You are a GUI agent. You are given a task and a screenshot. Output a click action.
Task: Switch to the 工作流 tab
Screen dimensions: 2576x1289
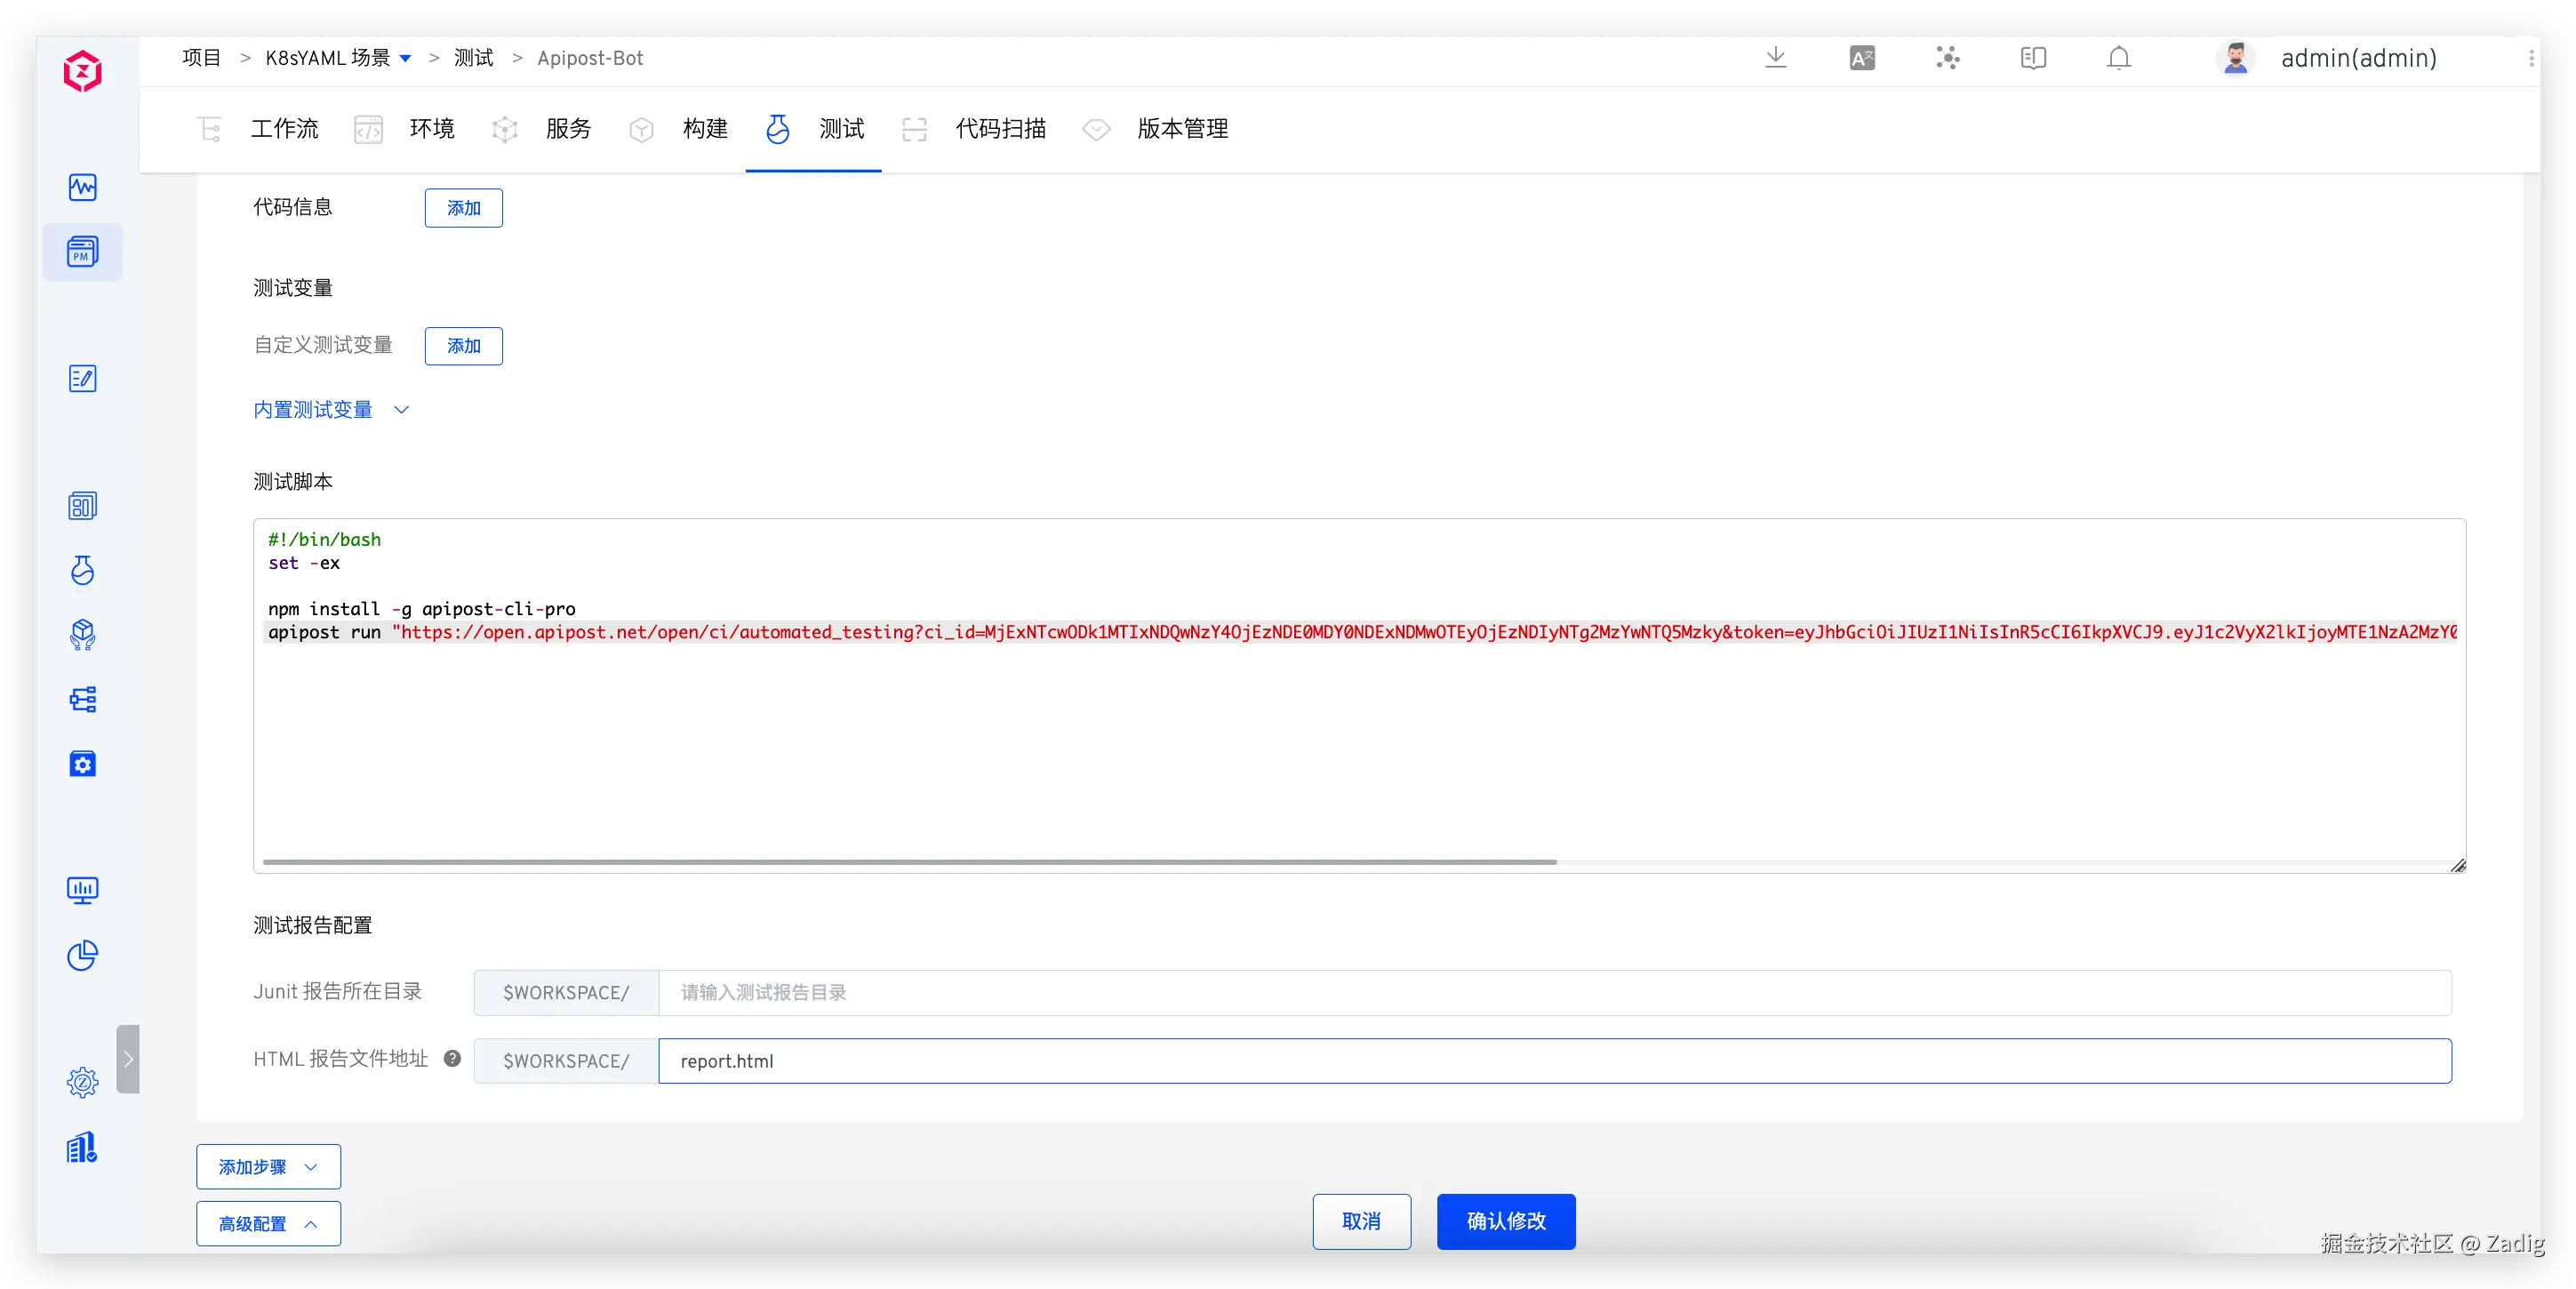pos(283,129)
